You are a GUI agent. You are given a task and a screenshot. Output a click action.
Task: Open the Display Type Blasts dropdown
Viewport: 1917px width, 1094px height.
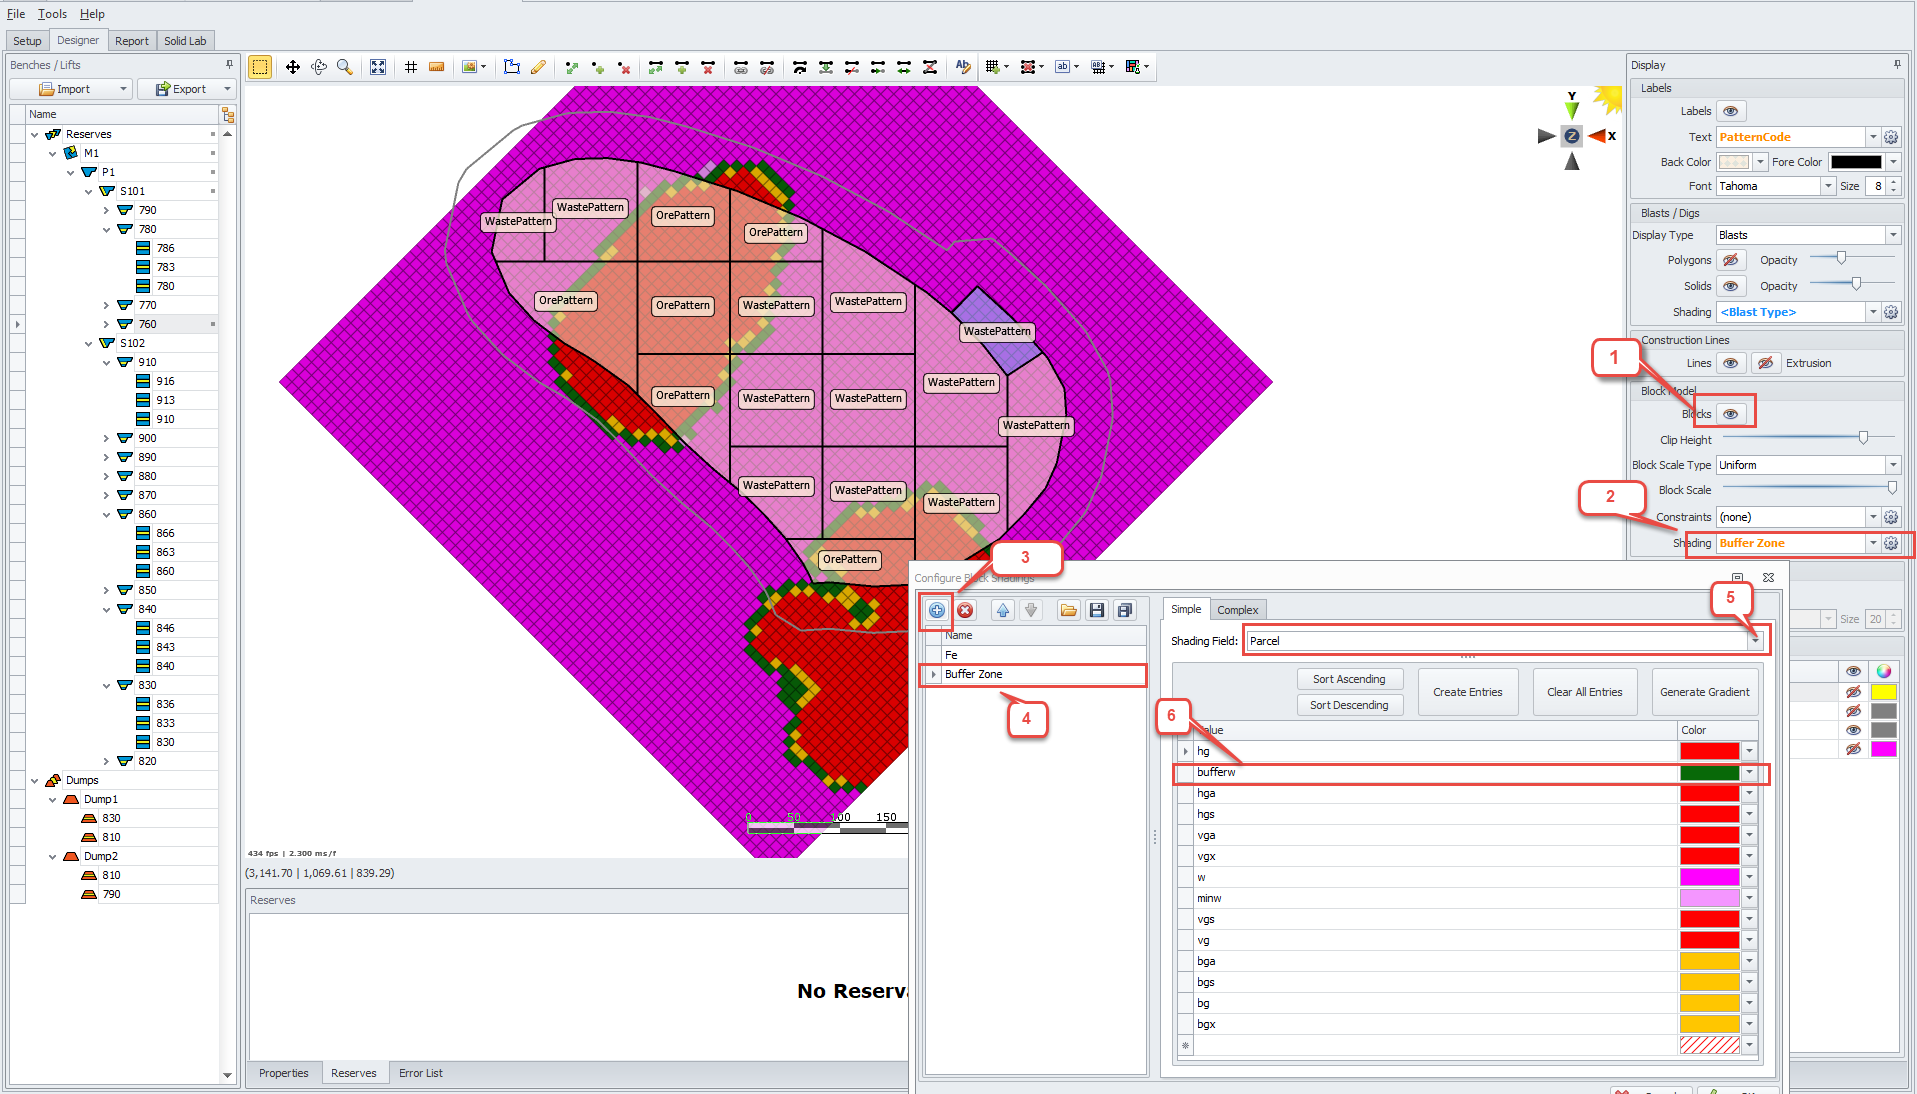coord(1892,235)
